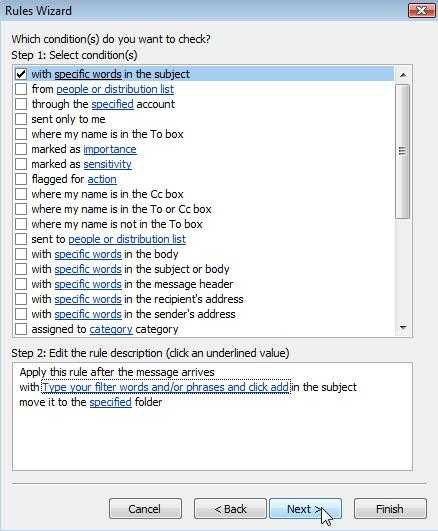438x531 pixels.
Task: Tick 'assigned to category category' checkbox
Action: [x=21, y=329]
